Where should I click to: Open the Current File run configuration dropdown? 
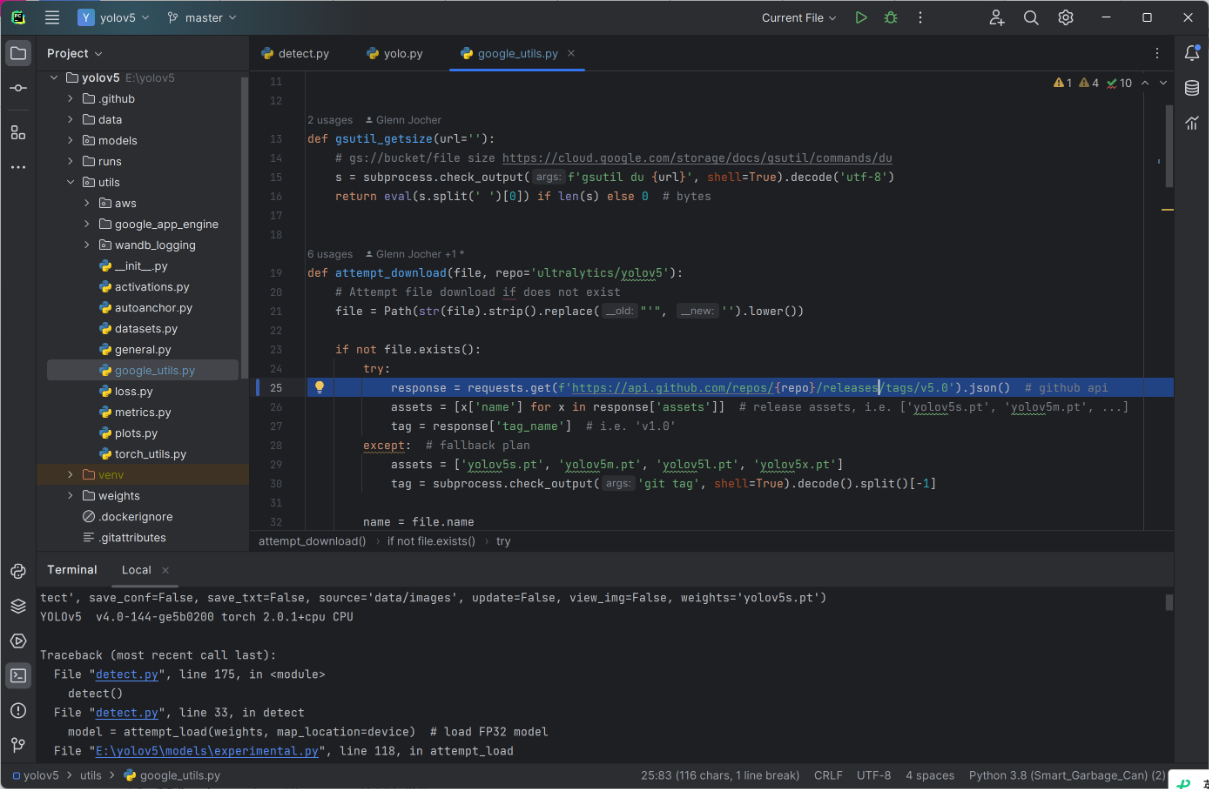[x=798, y=18]
